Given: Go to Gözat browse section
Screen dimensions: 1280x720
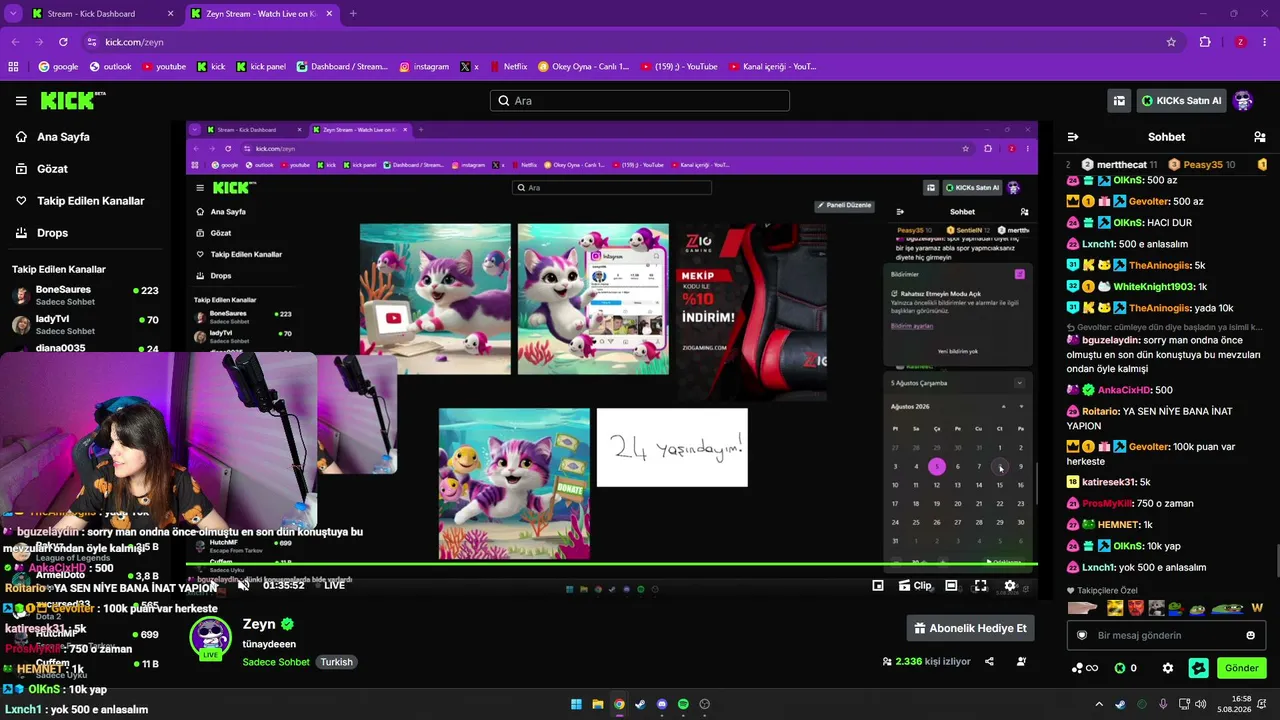Looking at the screenshot, I should point(52,169).
